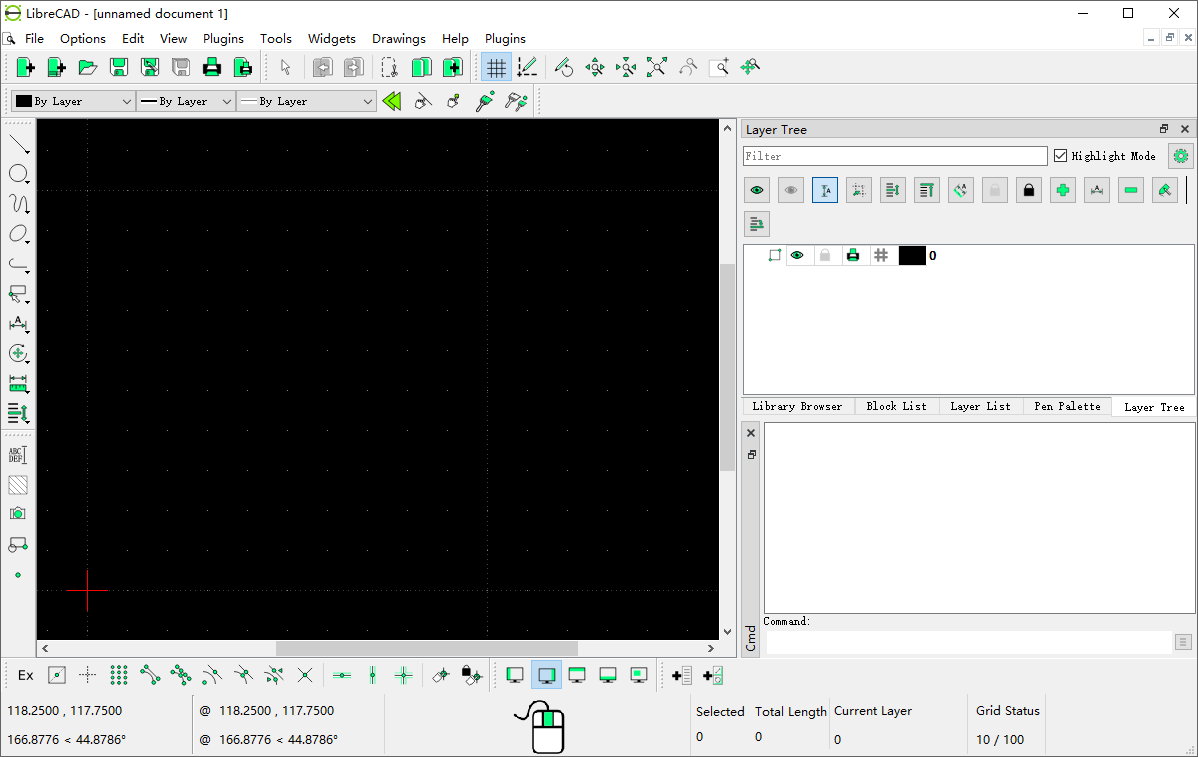This screenshot has width=1198, height=757.
Task: Select the Circle drawing tool
Action: tap(18, 174)
